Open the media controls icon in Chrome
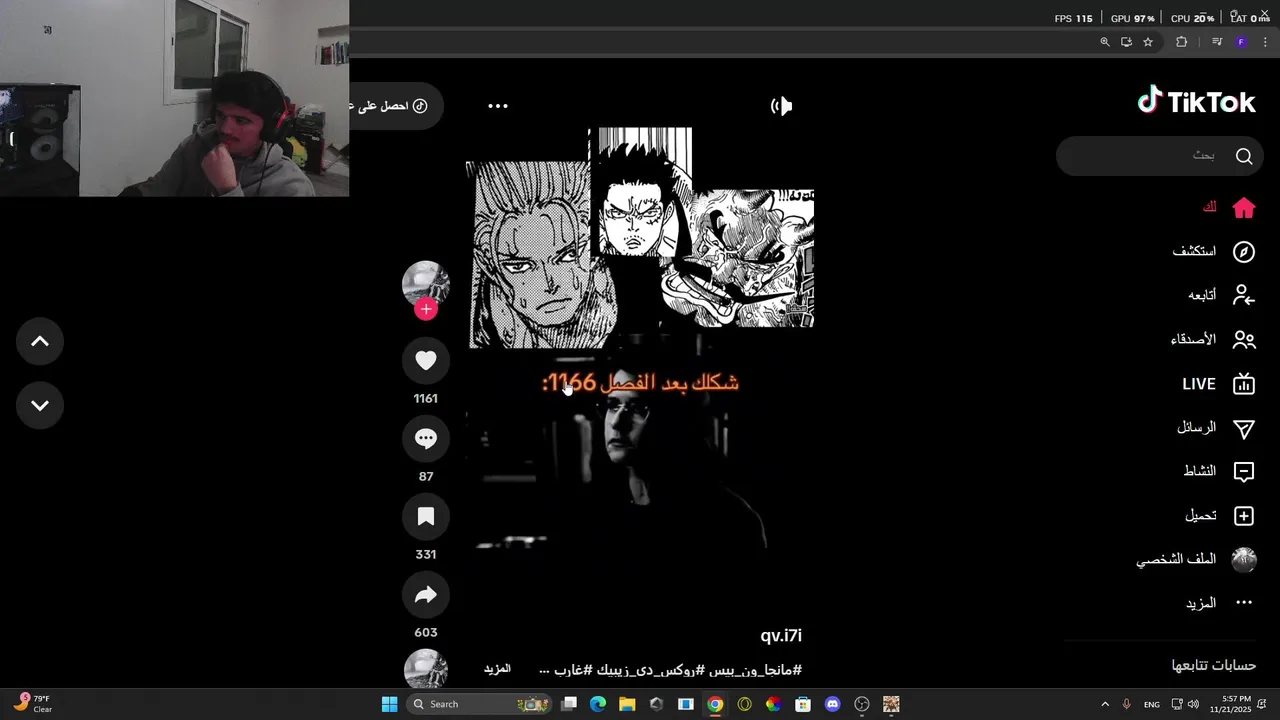Screen dimensions: 1280x720 point(1217,42)
